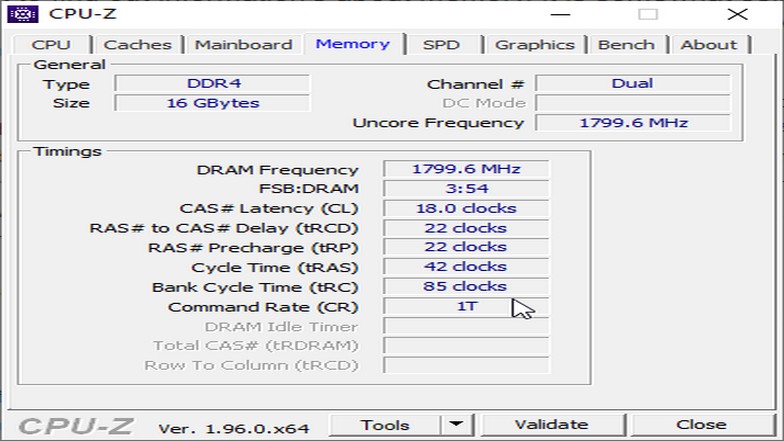Viewport: 784px width, 441px height.
Task: Click the Tools button
Action: point(385,425)
